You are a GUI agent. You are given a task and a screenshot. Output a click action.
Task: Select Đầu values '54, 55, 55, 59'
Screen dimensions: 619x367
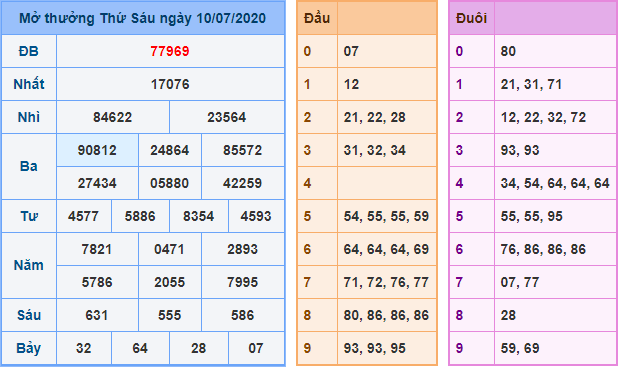tap(386, 216)
